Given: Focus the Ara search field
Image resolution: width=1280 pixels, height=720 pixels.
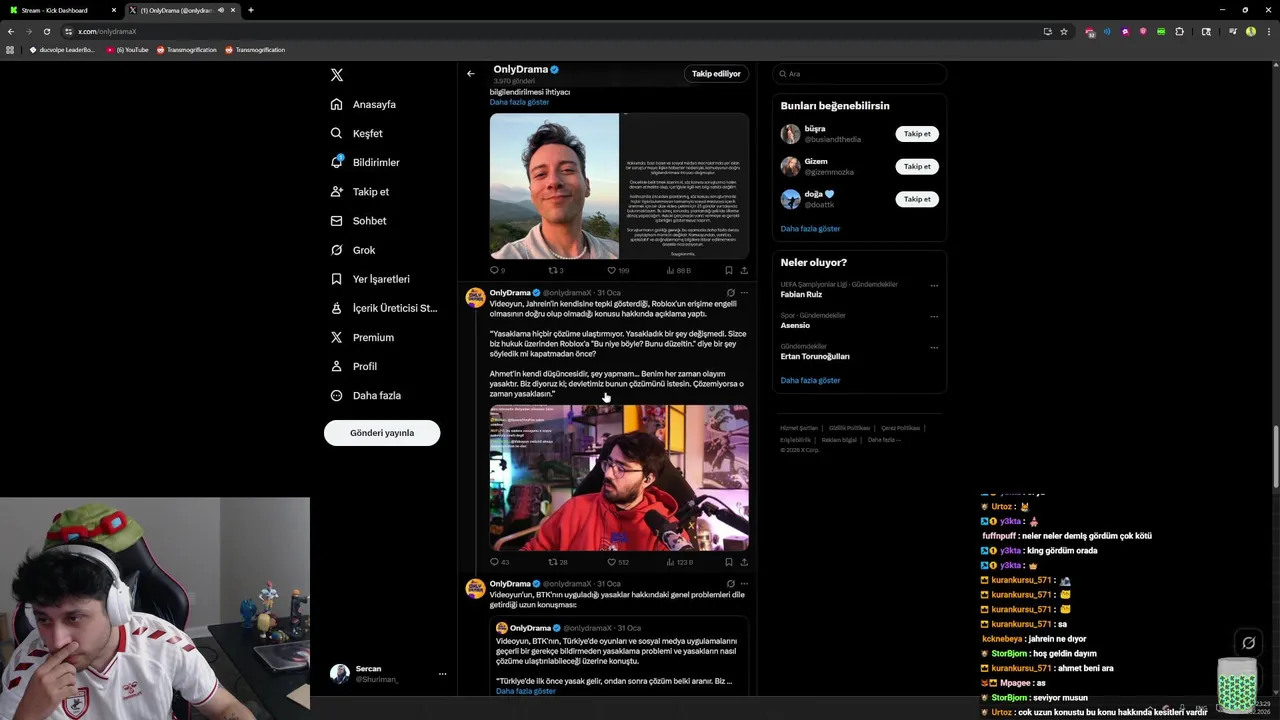Looking at the screenshot, I should click(859, 74).
